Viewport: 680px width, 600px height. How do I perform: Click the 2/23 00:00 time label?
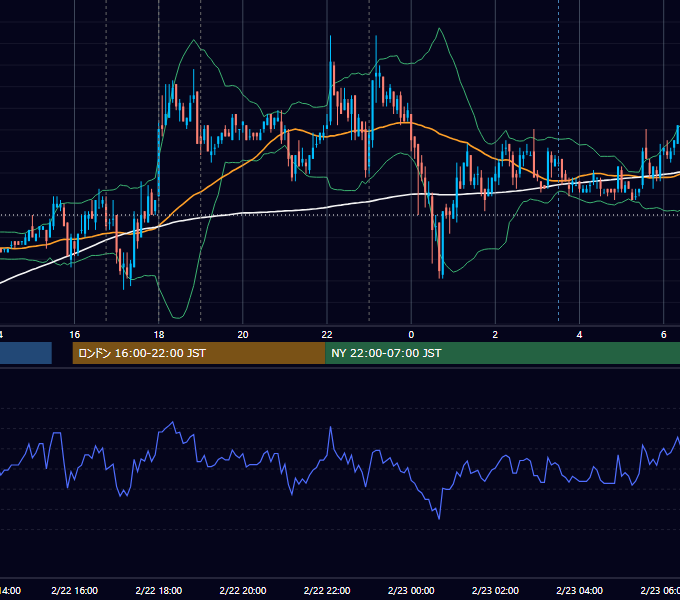(x=411, y=590)
